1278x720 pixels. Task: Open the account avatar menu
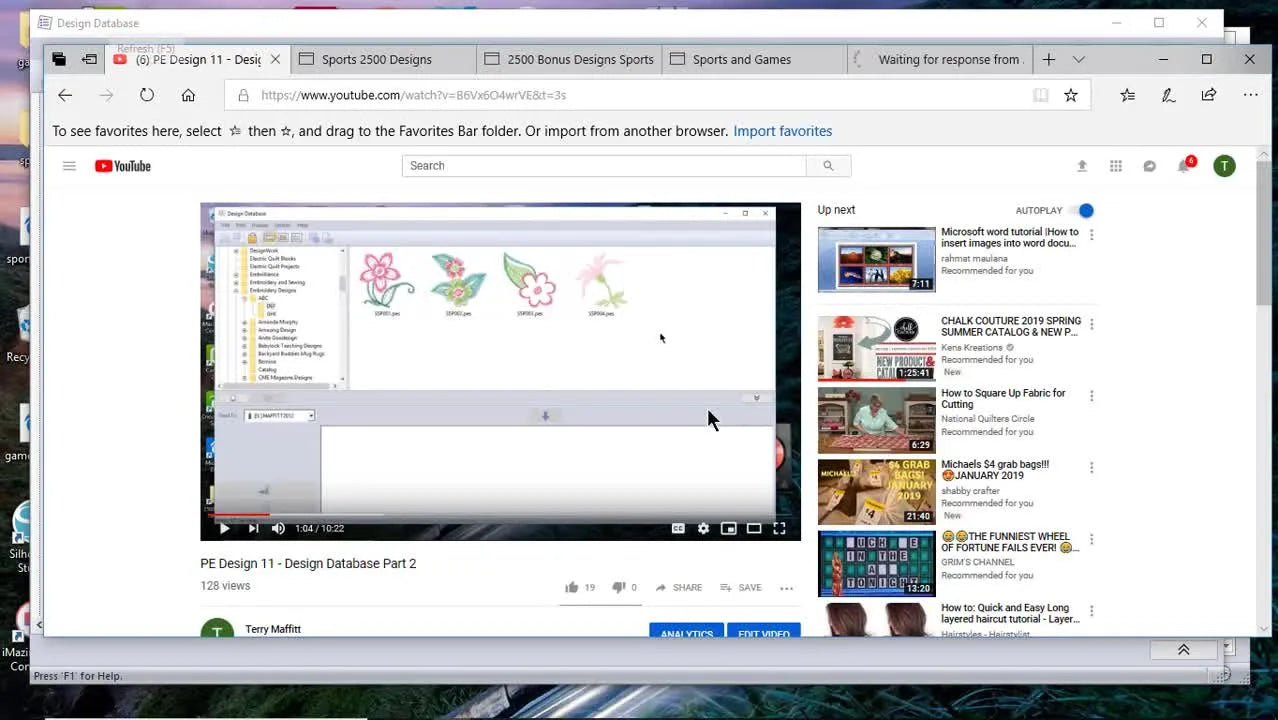pyautogui.click(x=1224, y=166)
